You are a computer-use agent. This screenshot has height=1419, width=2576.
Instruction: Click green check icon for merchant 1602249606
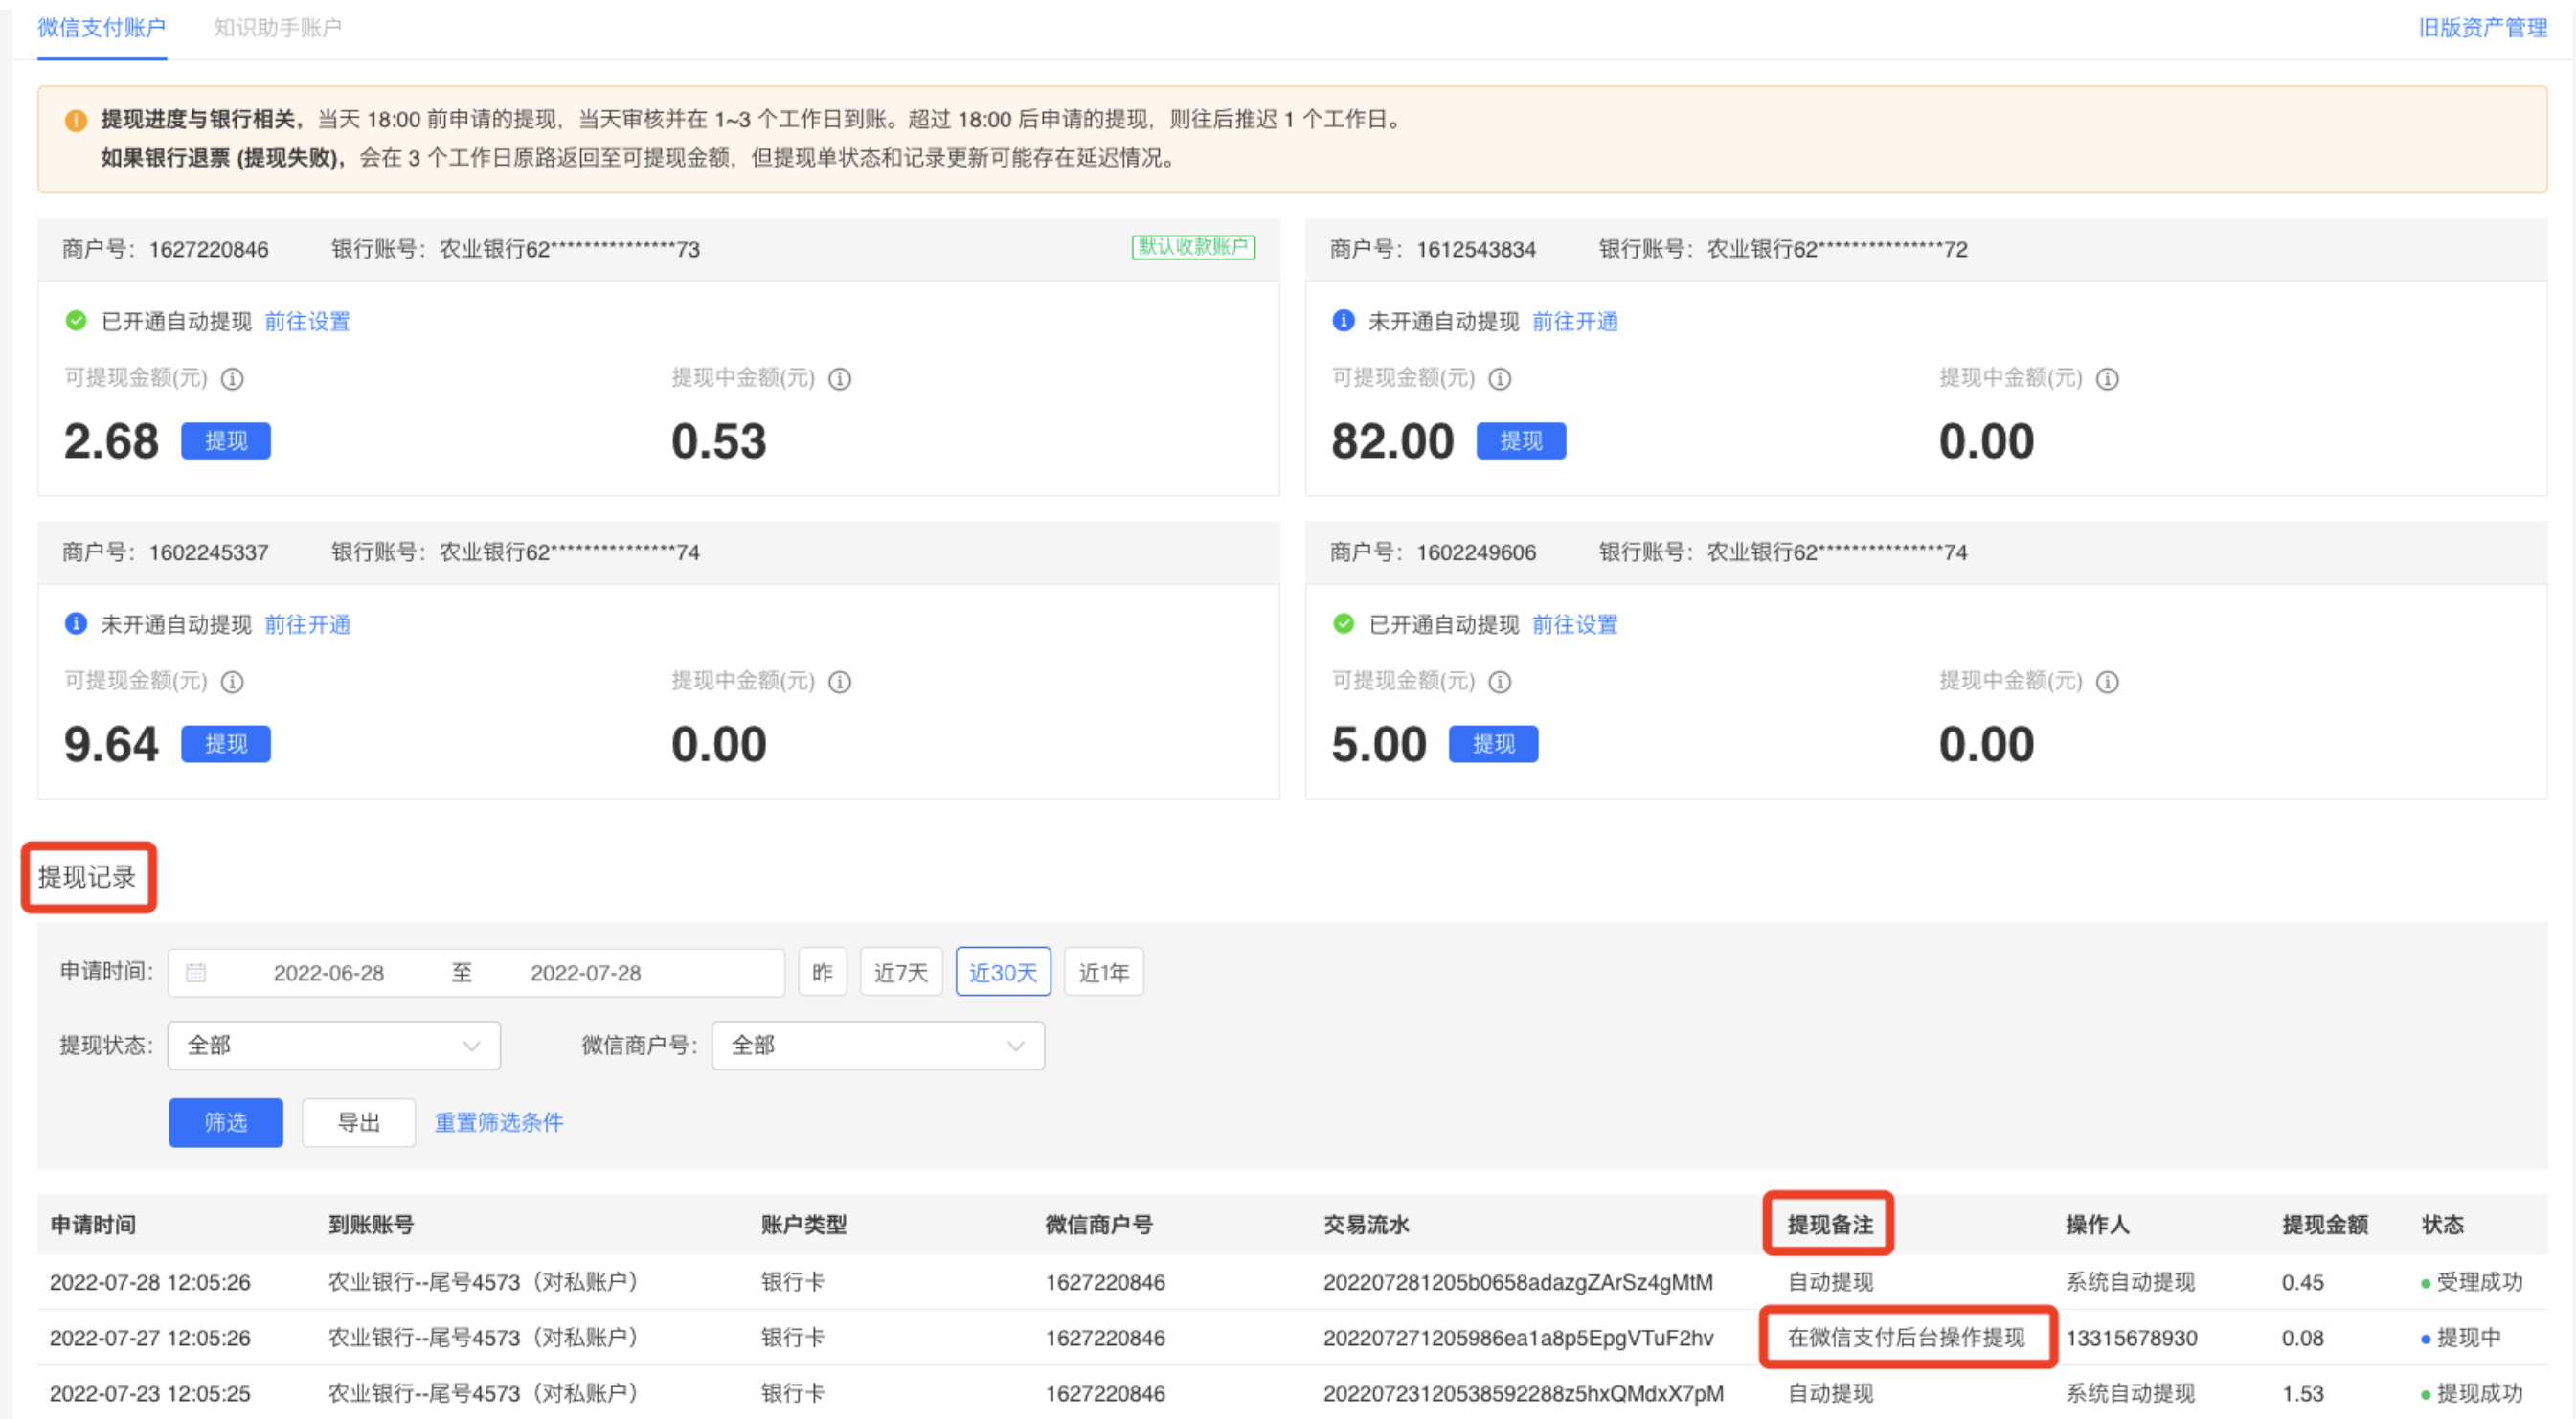coord(1343,624)
